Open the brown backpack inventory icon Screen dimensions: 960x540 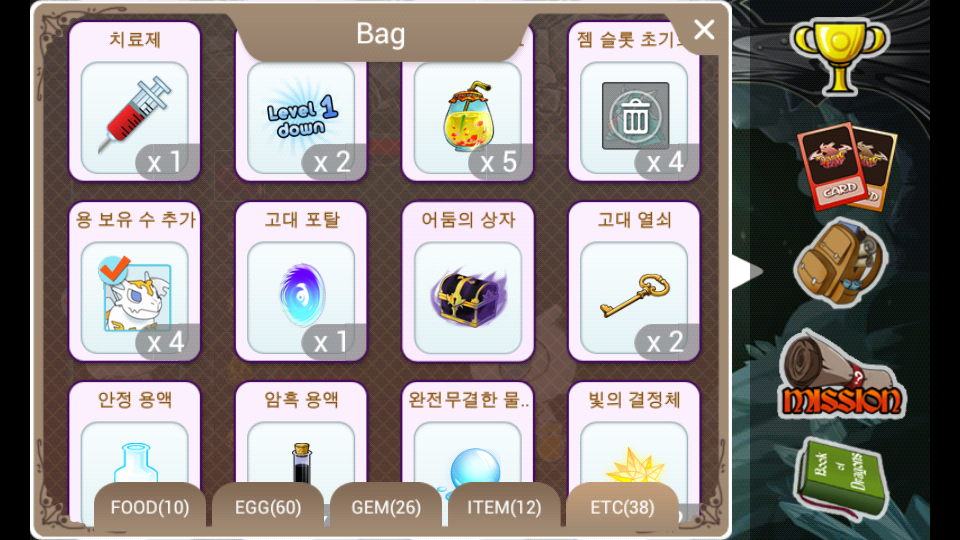point(840,262)
